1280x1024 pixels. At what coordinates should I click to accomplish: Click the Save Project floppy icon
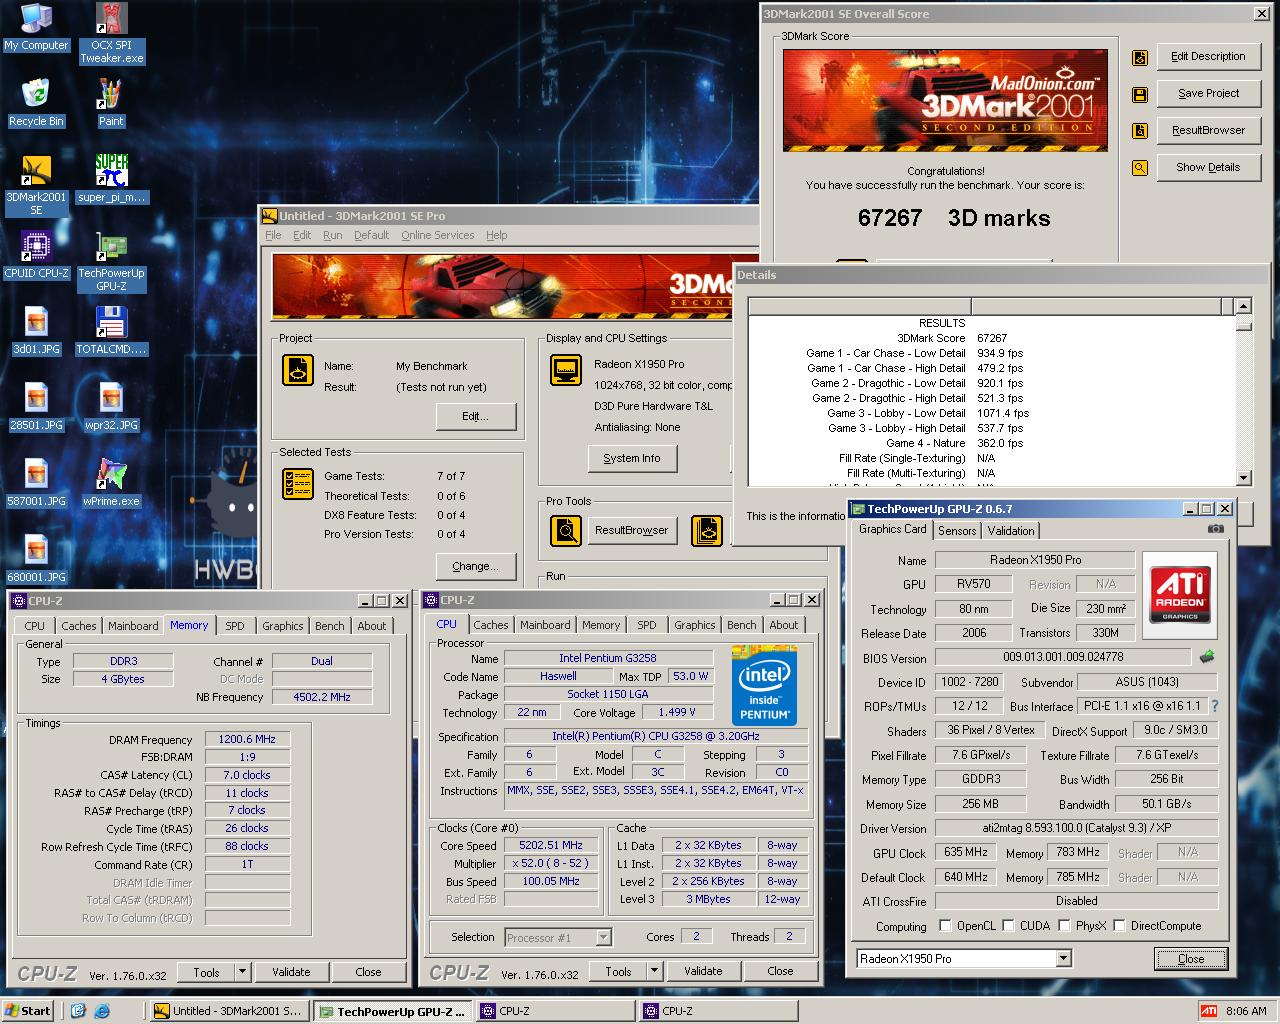click(x=1139, y=95)
